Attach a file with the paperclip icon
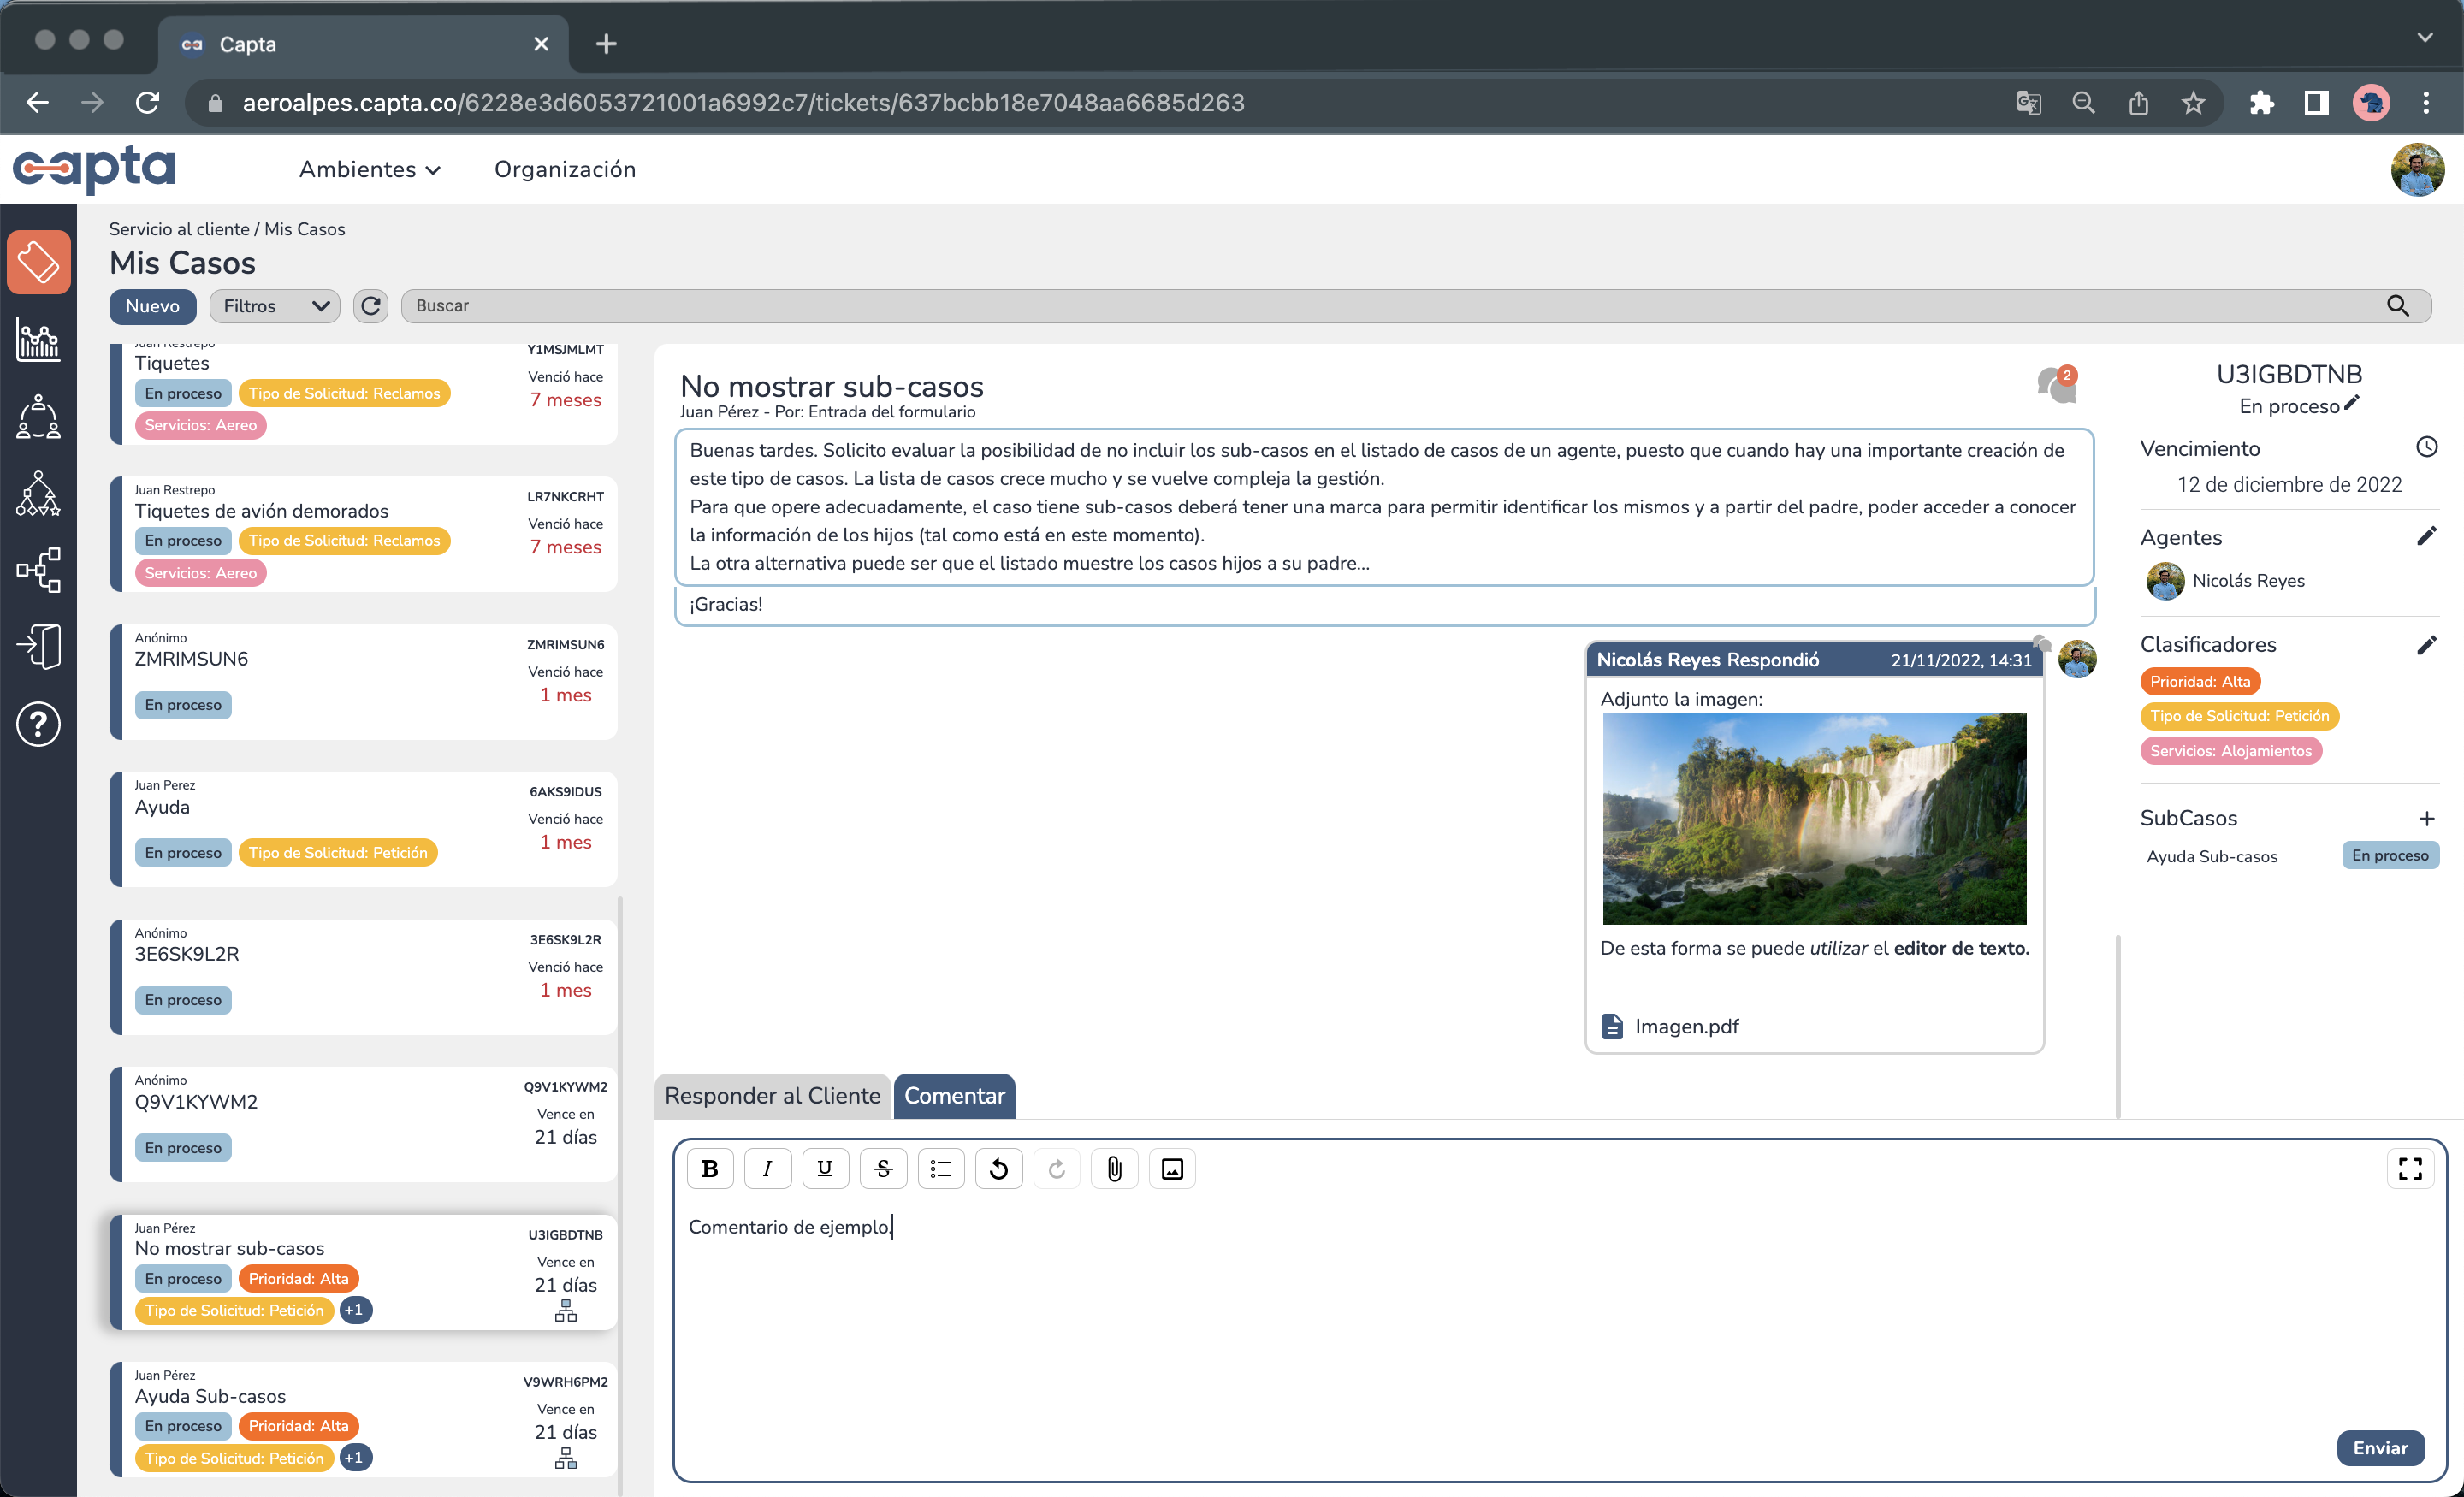2464x1497 pixels. pyautogui.click(x=1114, y=1168)
